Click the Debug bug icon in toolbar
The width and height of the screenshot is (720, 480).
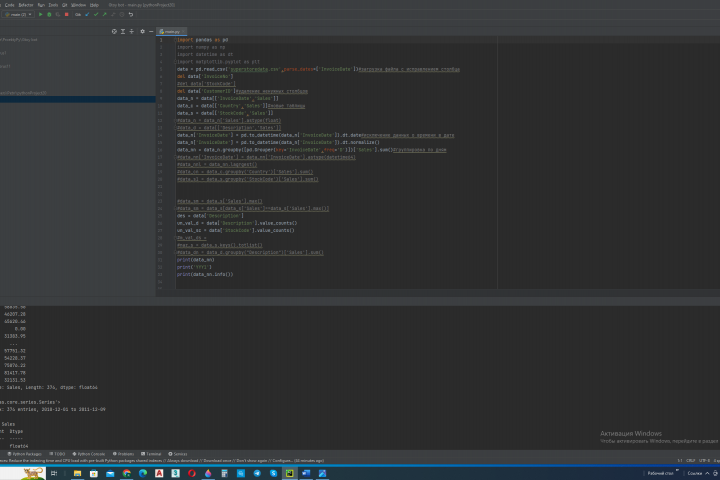click(50, 15)
